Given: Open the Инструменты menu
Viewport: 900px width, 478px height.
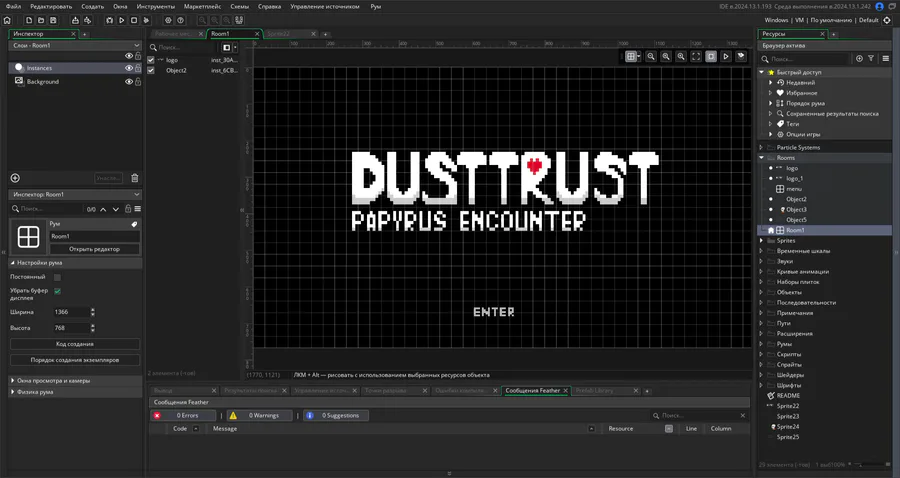Looking at the screenshot, I should (156, 6).
